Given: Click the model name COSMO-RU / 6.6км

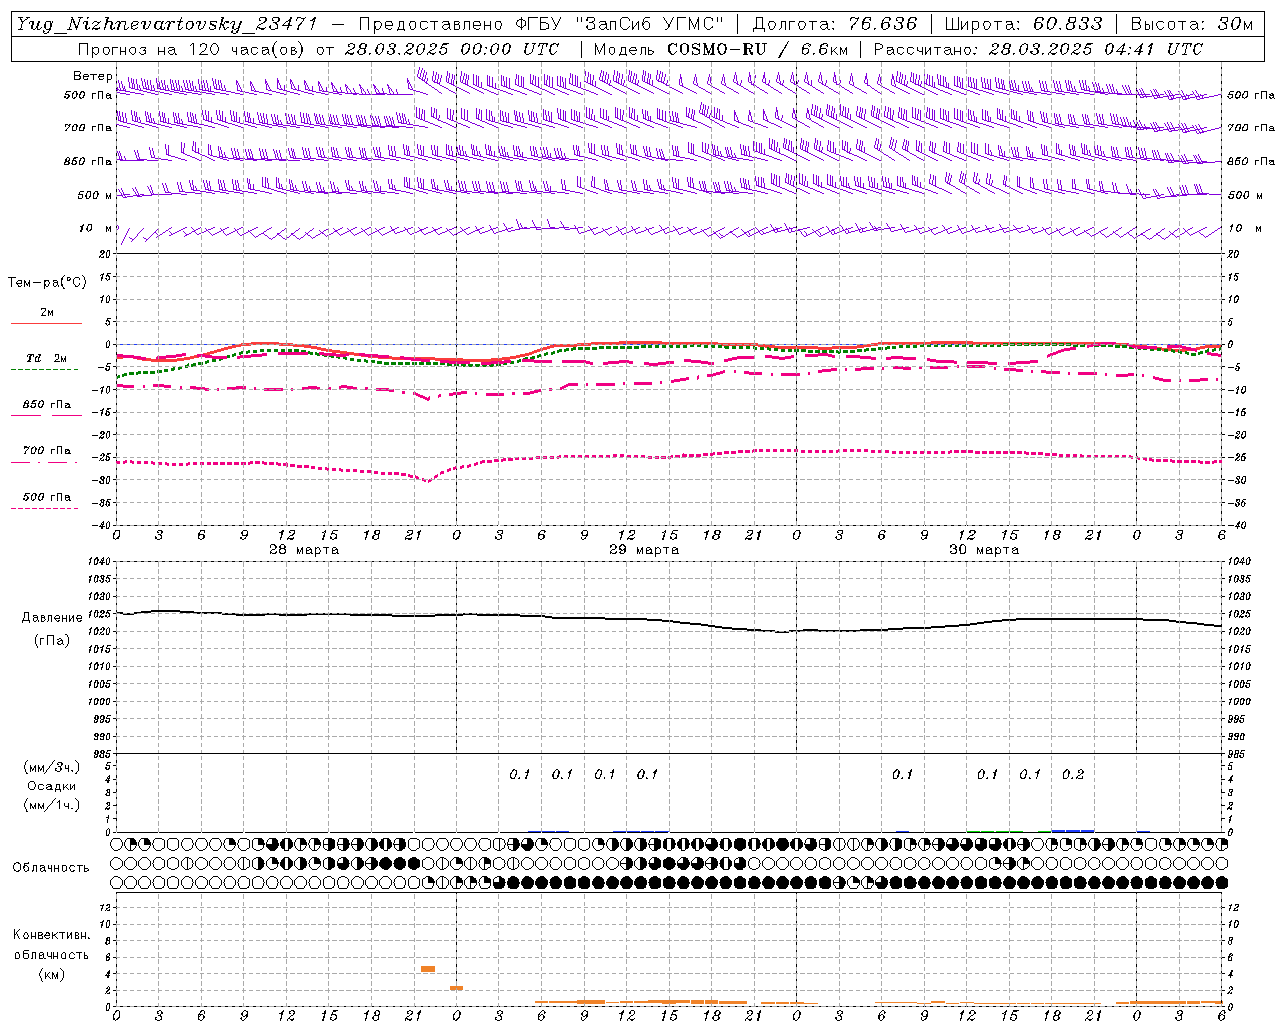Looking at the screenshot, I should click(757, 49).
